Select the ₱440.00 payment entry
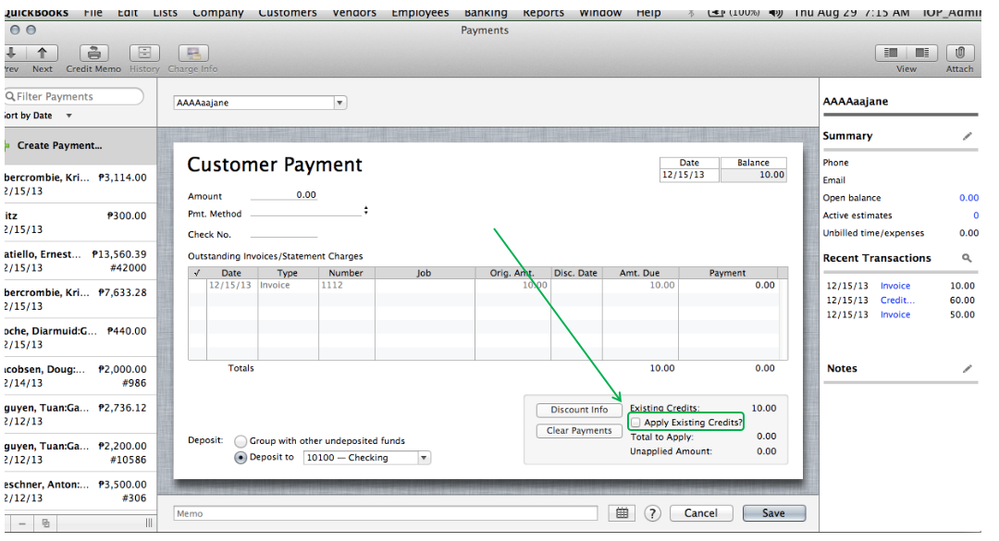 pyautogui.click(x=78, y=337)
